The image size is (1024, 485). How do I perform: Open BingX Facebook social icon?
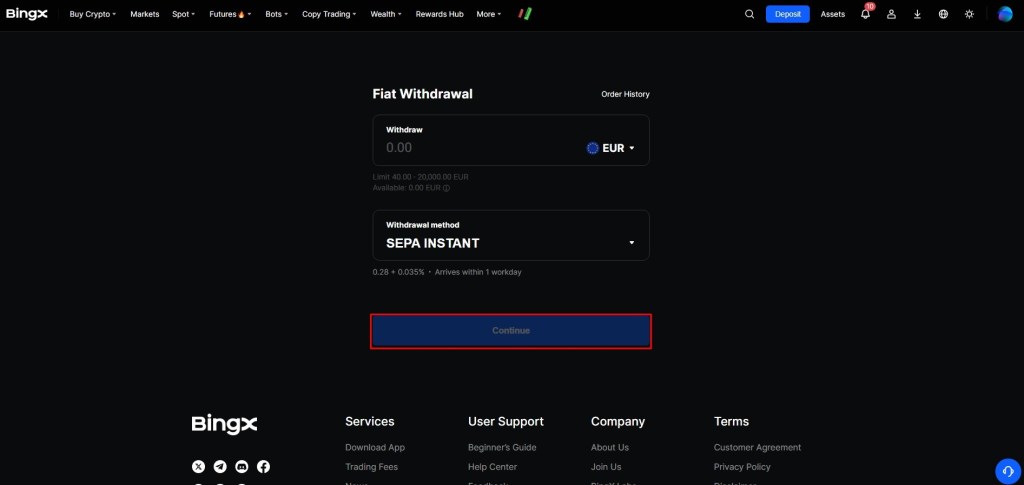click(x=263, y=467)
